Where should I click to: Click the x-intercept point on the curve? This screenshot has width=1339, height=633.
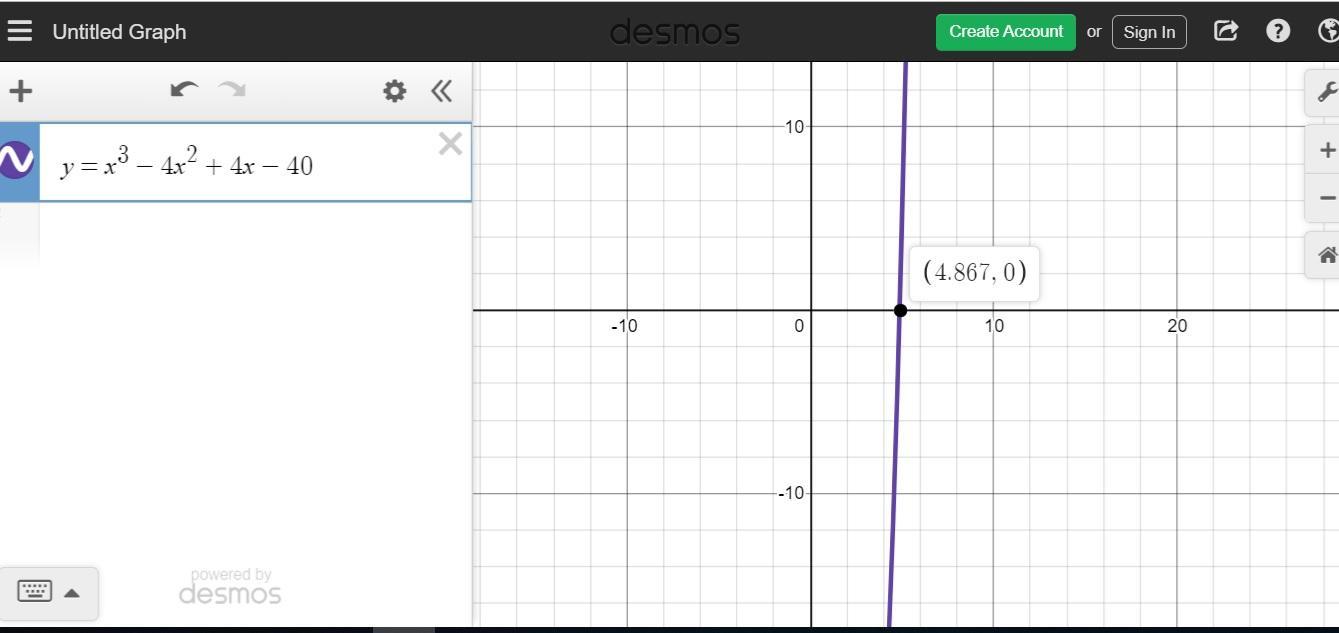900,310
